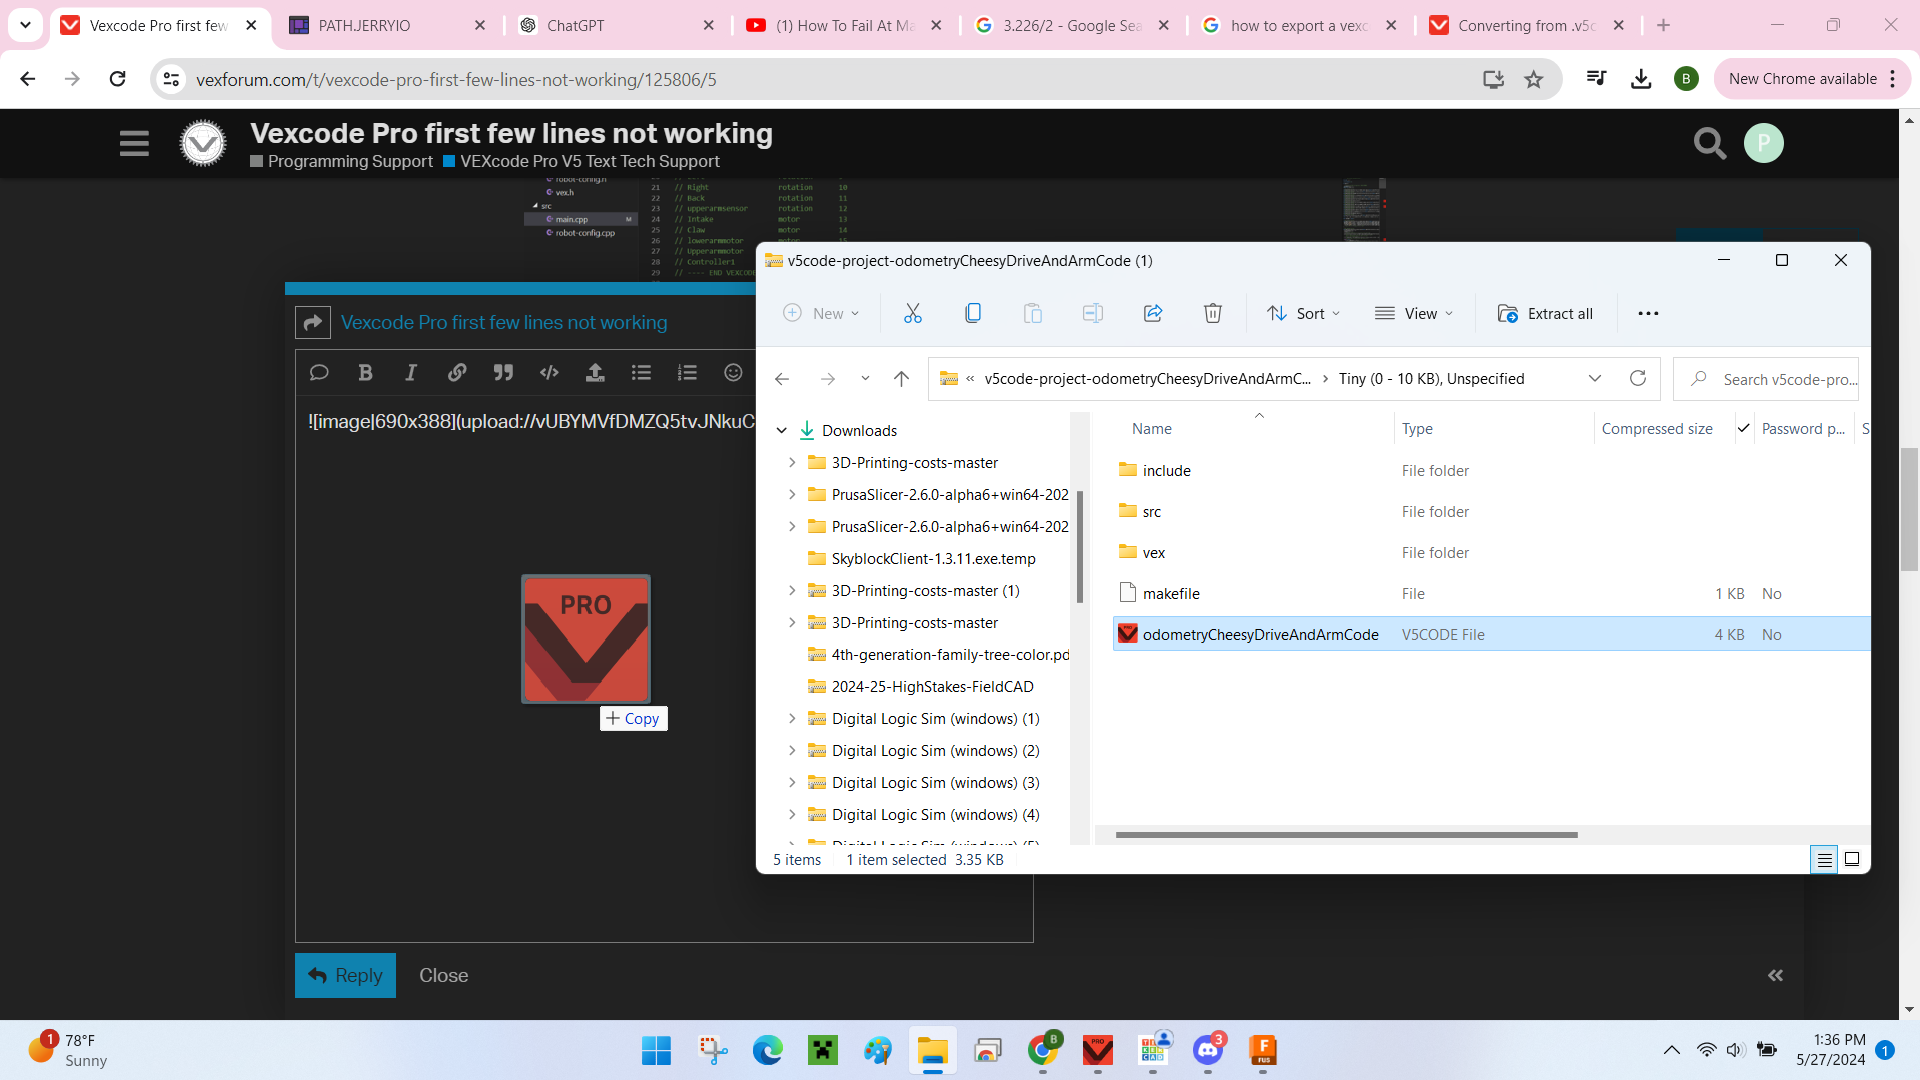Open VEXcode Pro V5 Text Tech Support link
Screen dimensions: 1920x1080
pos(581,161)
